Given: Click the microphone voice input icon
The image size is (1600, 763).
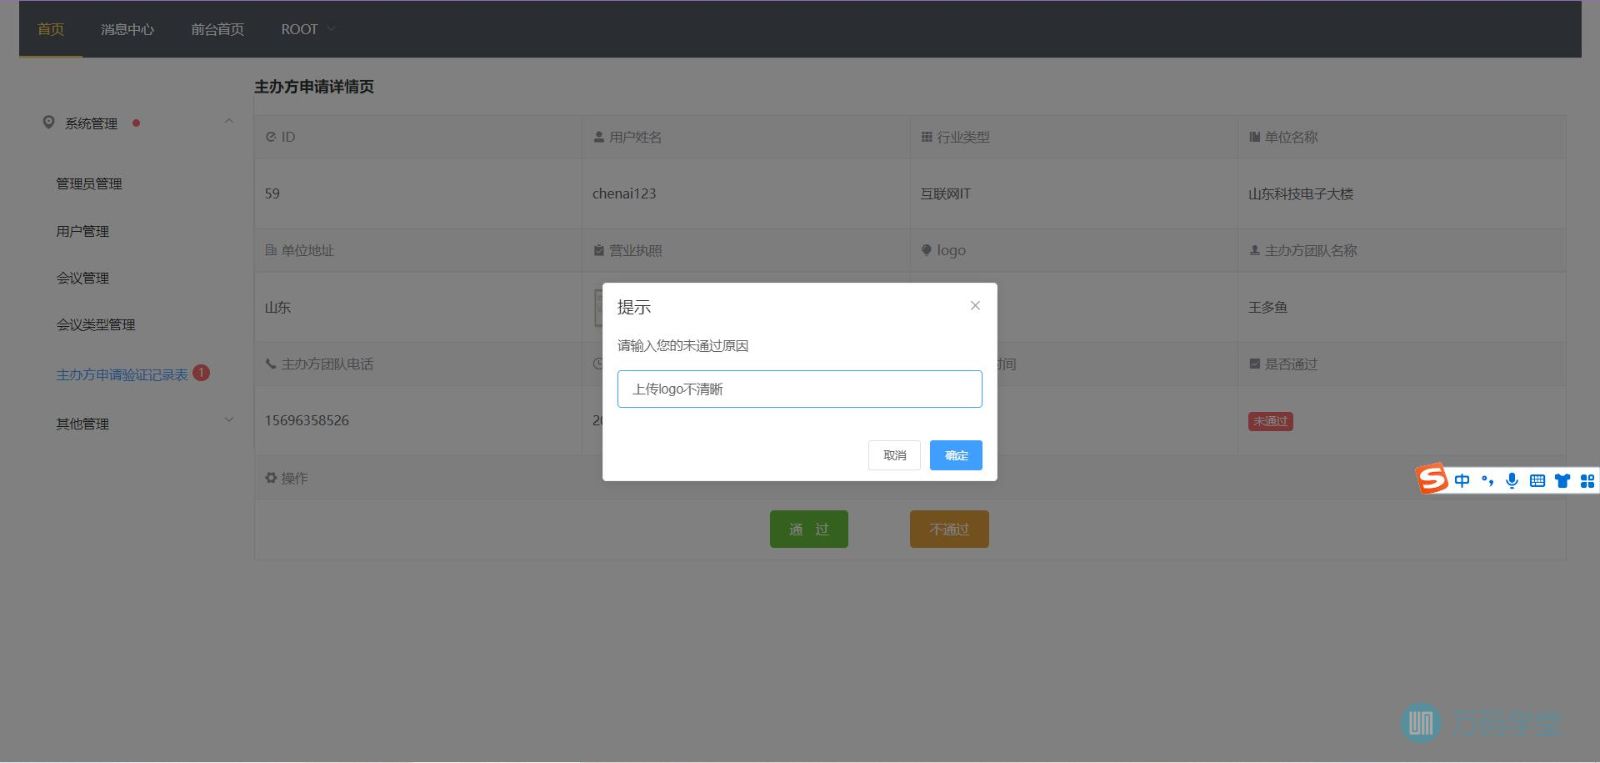Looking at the screenshot, I should [1512, 481].
